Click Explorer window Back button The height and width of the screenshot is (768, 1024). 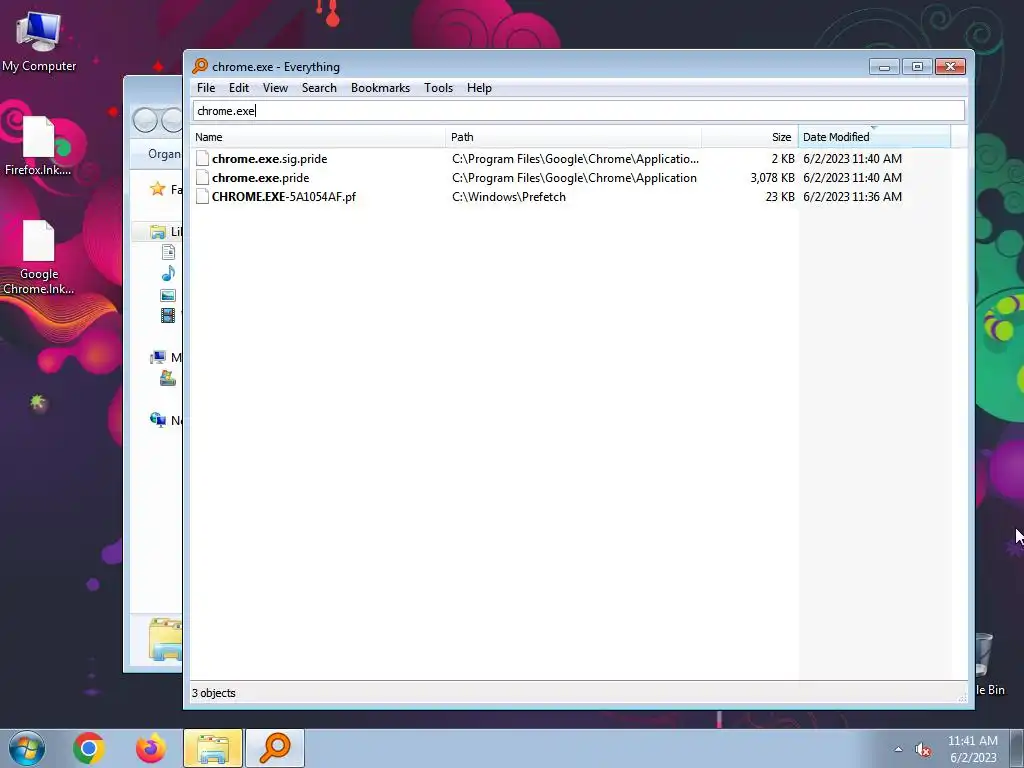(x=145, y=120)
